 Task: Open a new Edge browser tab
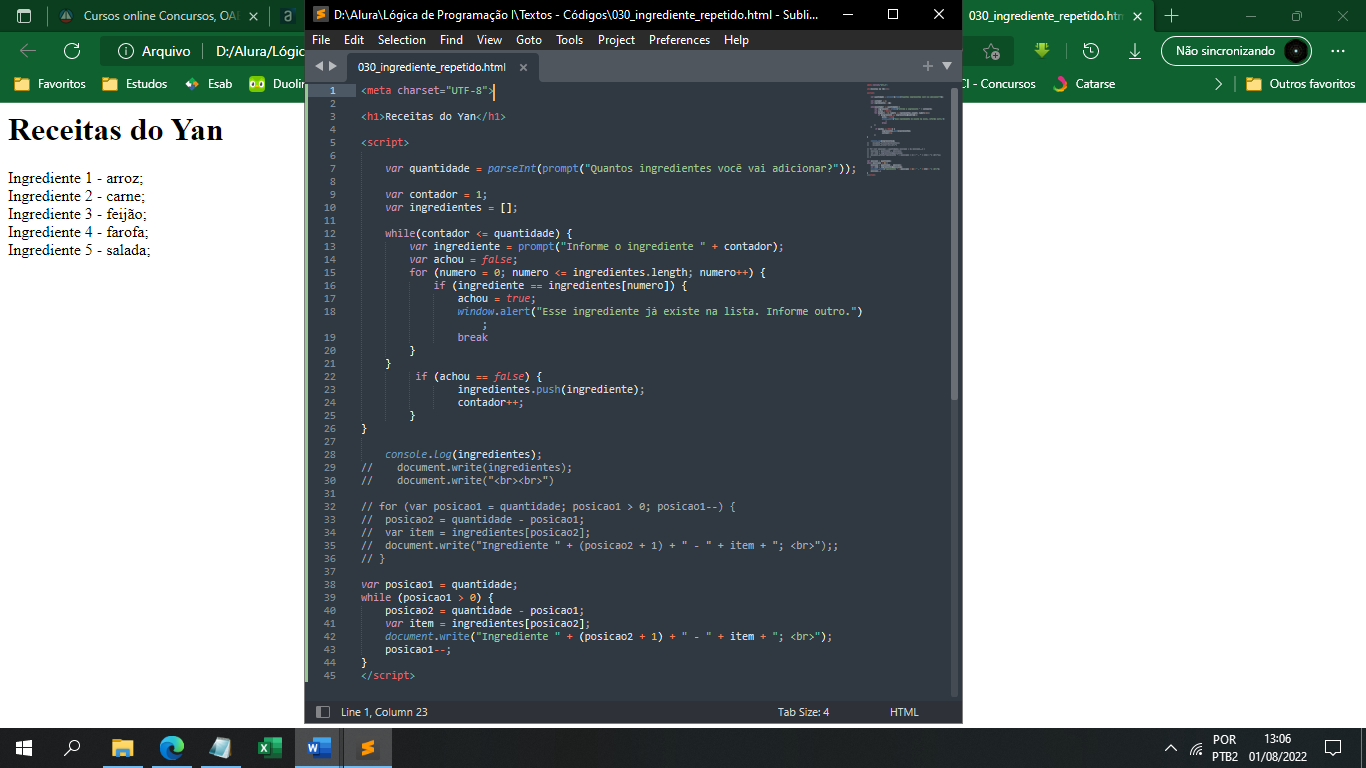[x=1172, y=16]
